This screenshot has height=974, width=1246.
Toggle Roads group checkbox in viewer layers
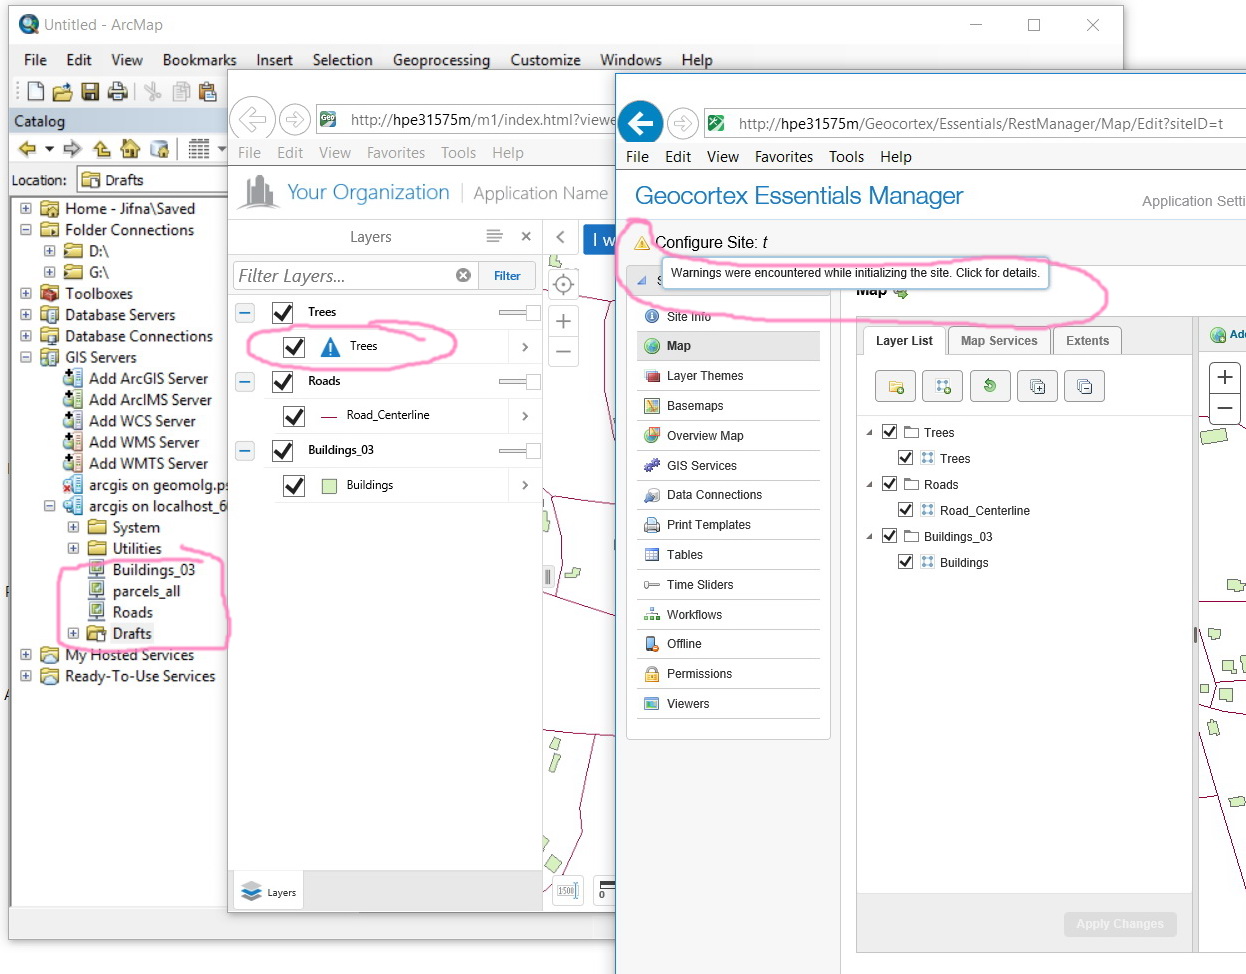click(282, 382)
